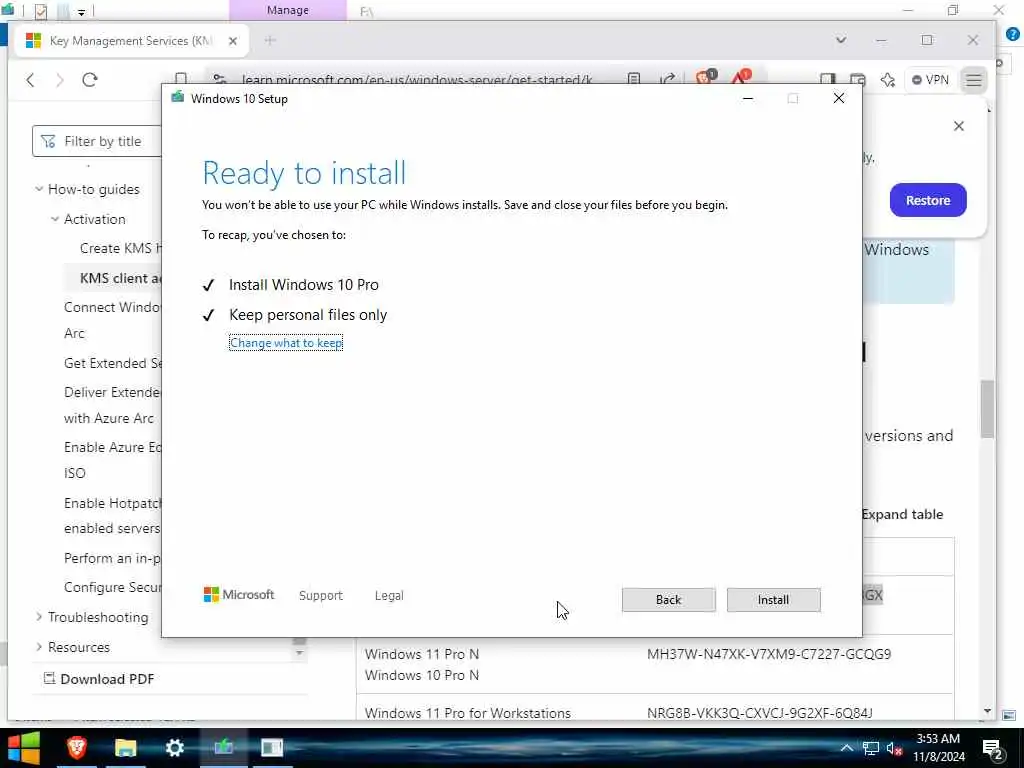Image resolution: width=1024 pixels, height=768 pixels.
Task: Click the Back button in Setup dialog
Action: pos(668,600)
